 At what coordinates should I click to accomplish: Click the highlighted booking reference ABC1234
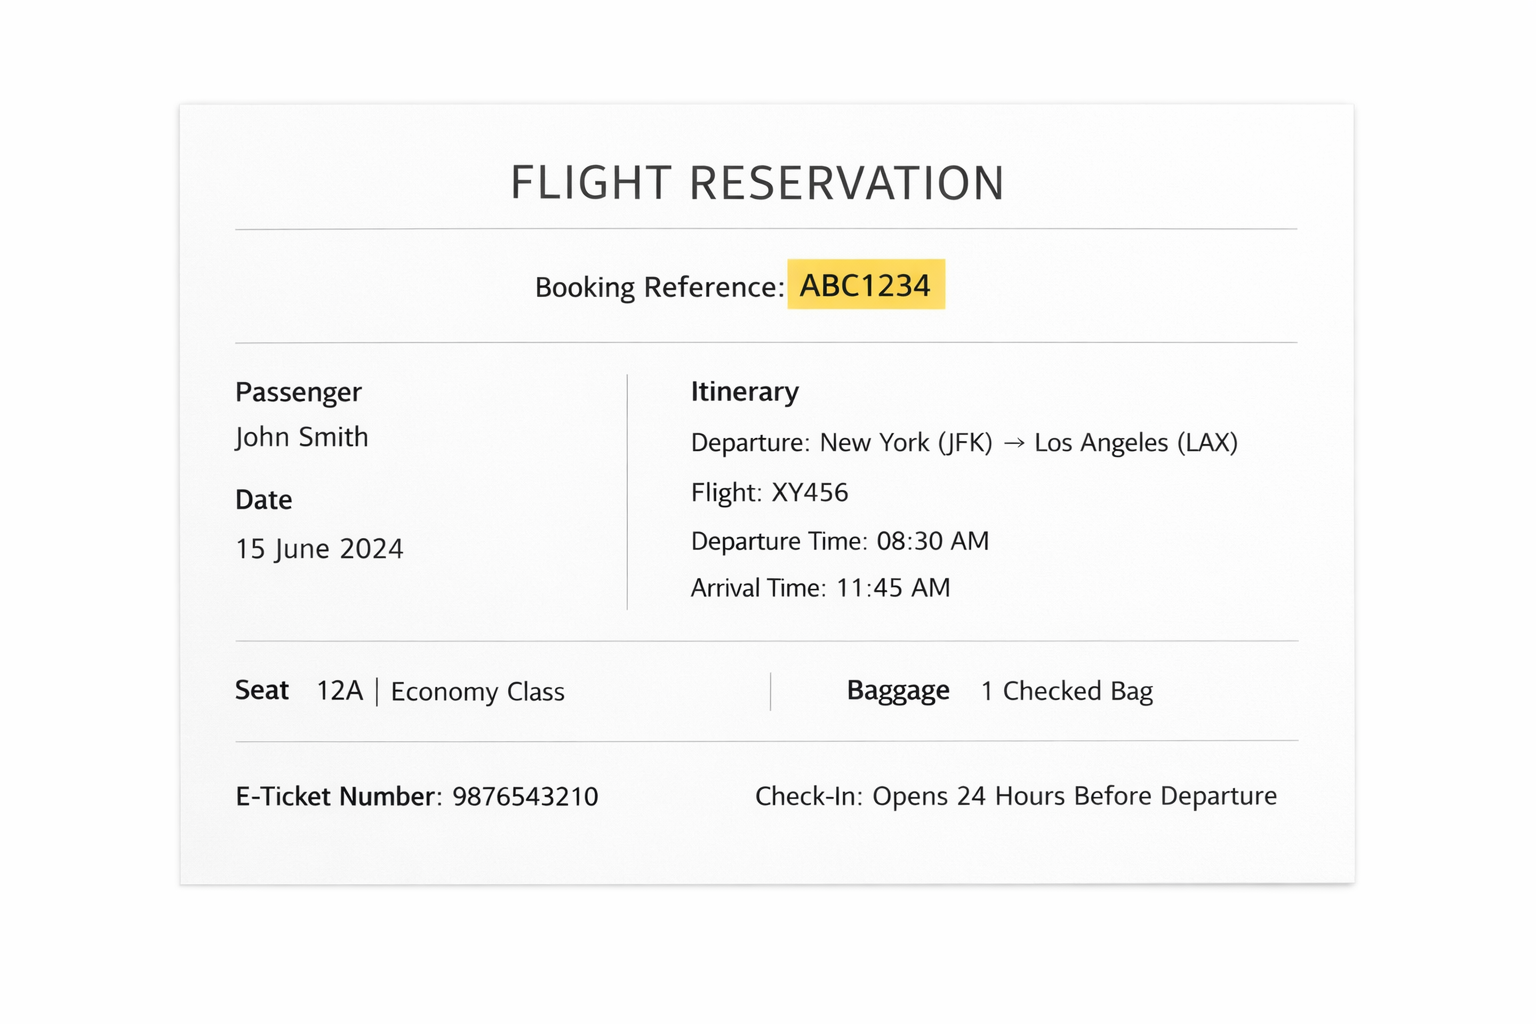tap(865, 286)
